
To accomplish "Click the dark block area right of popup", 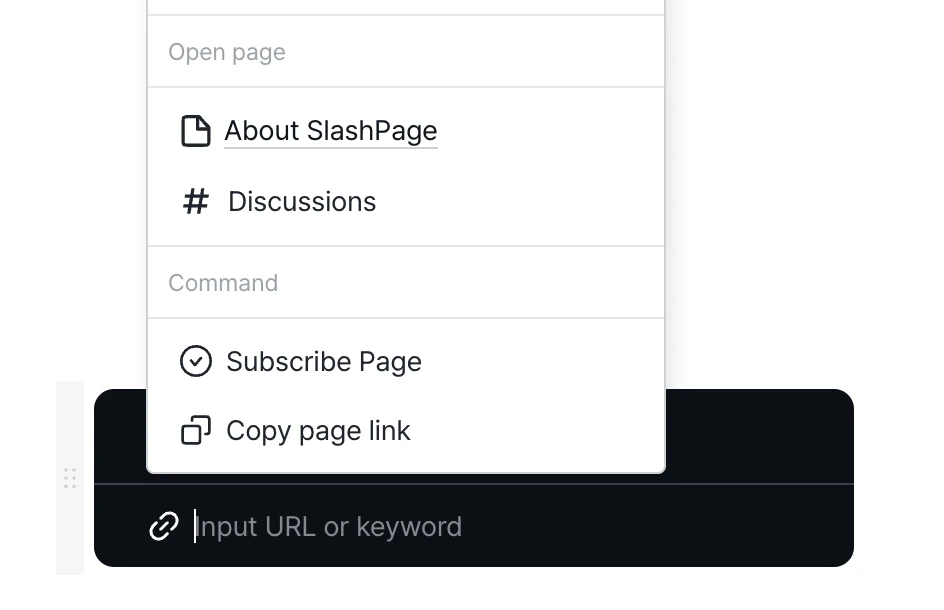I will 760,436.
